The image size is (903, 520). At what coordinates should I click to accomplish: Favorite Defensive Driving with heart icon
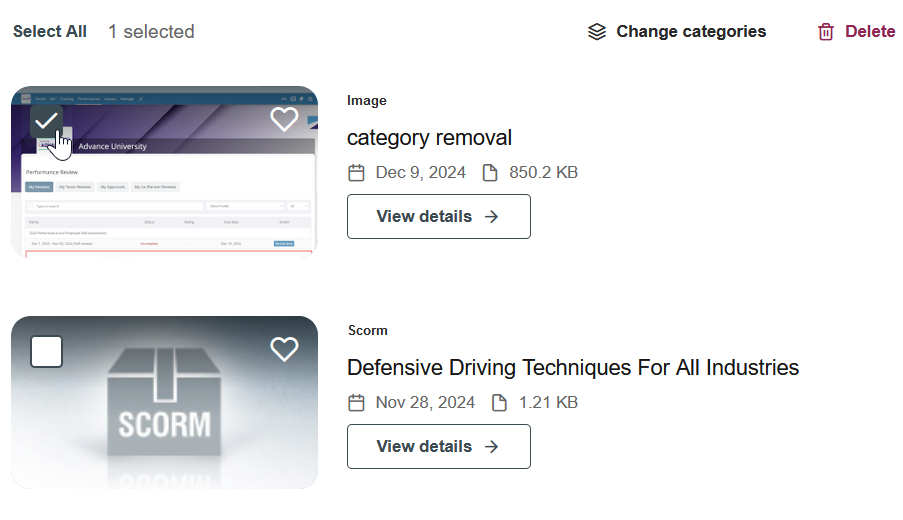284,349
